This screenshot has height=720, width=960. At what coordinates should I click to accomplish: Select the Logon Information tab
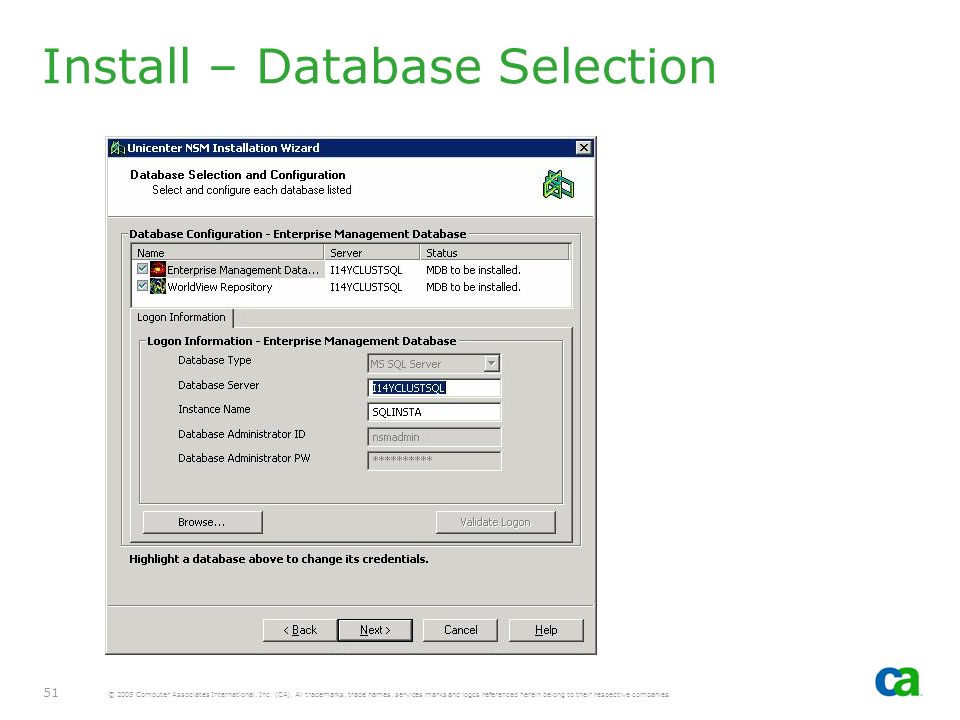tap(181, 317)
